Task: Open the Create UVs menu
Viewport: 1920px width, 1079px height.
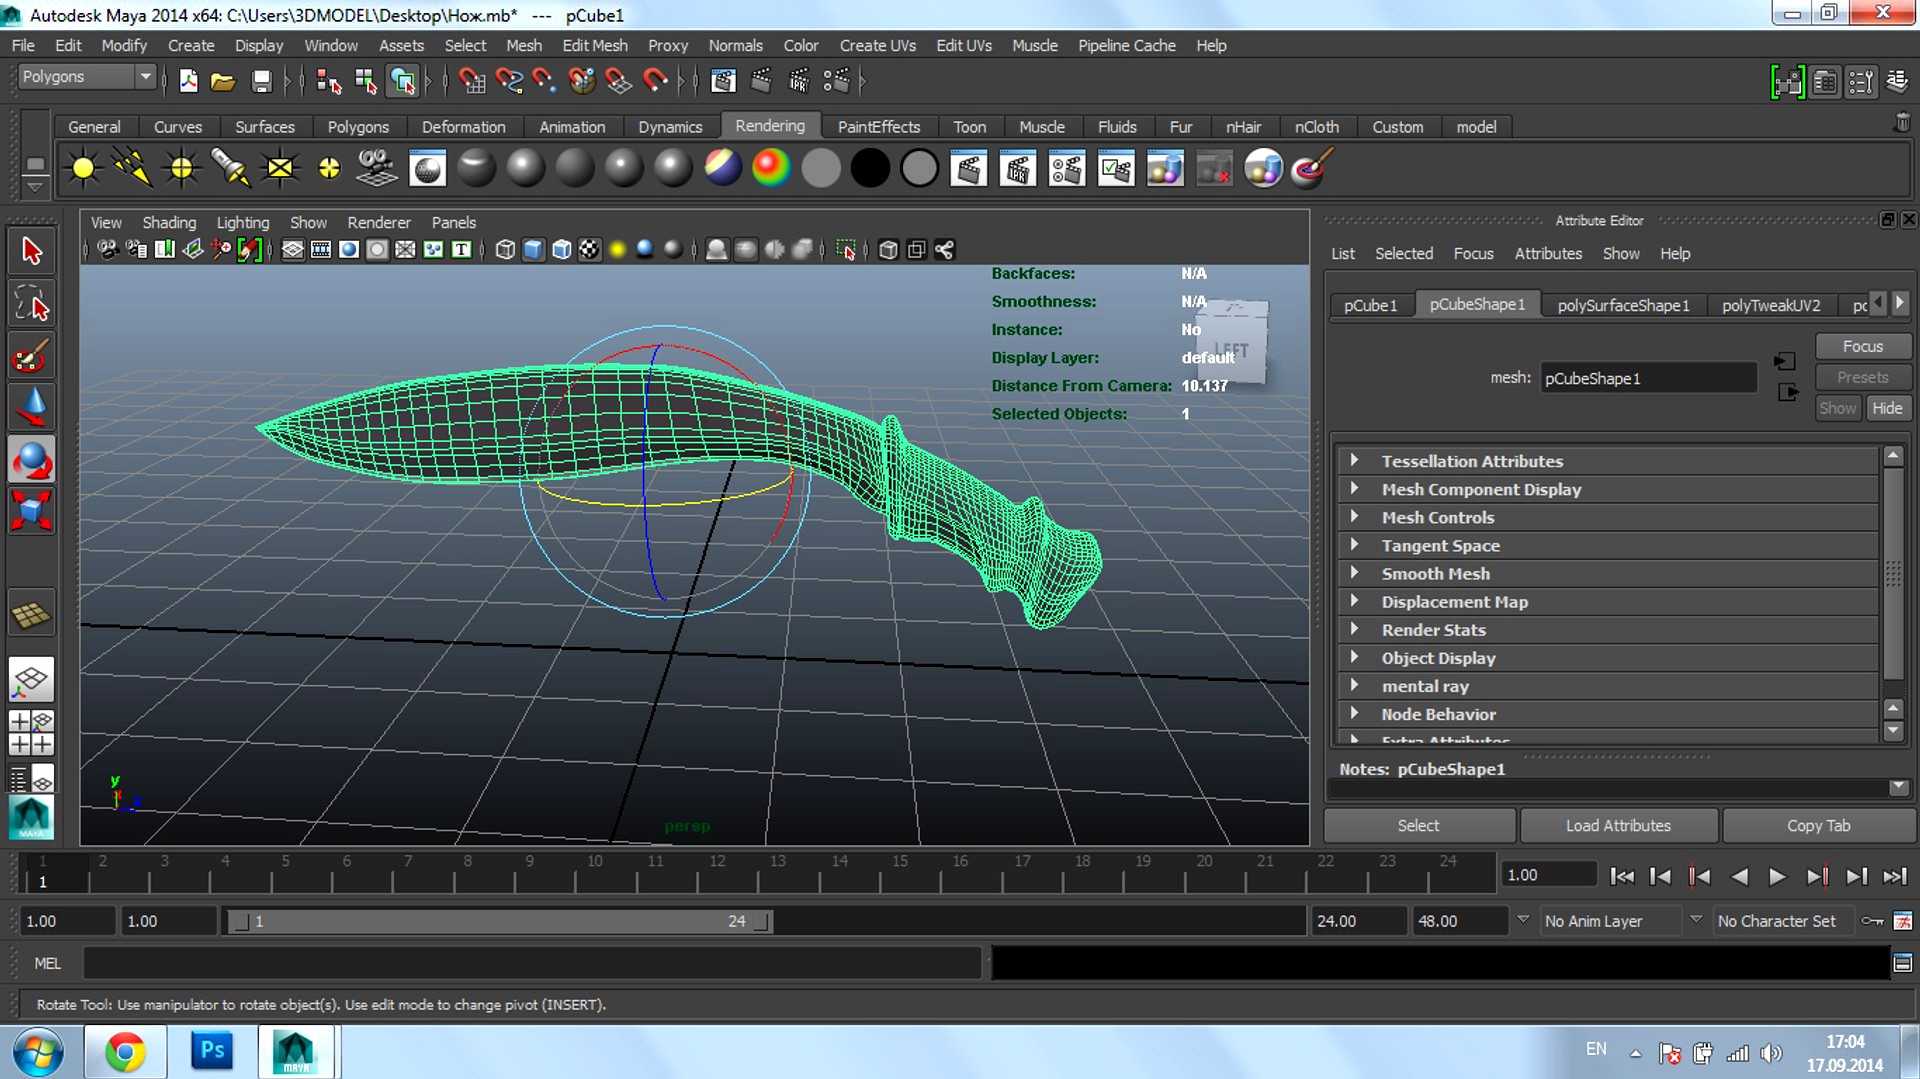Action: [877, 45]
